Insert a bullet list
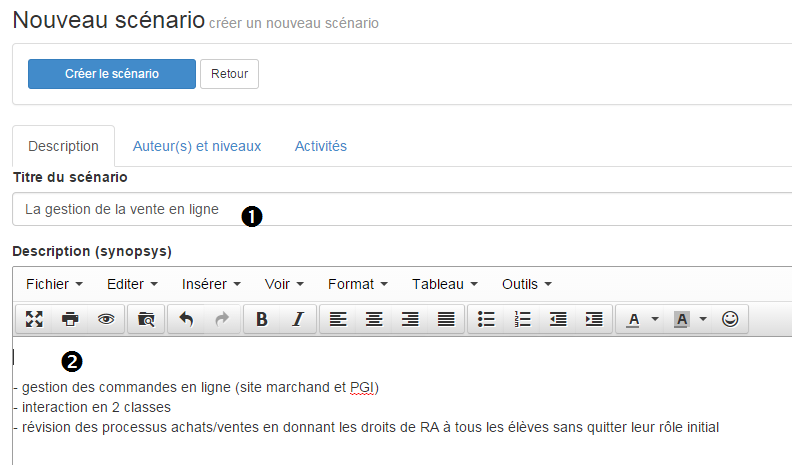The image size is (792, 465). pyautogui.click(x=486, y=319)
